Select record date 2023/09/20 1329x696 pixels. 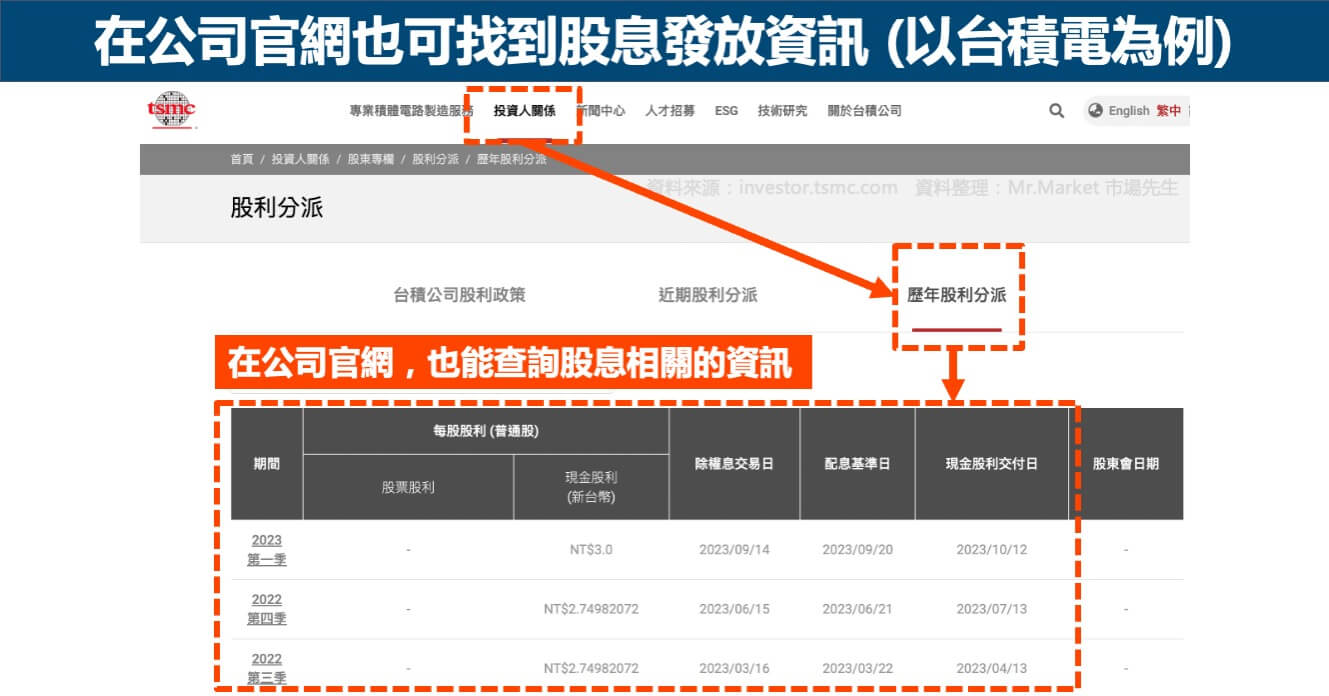tap(857, 550)
